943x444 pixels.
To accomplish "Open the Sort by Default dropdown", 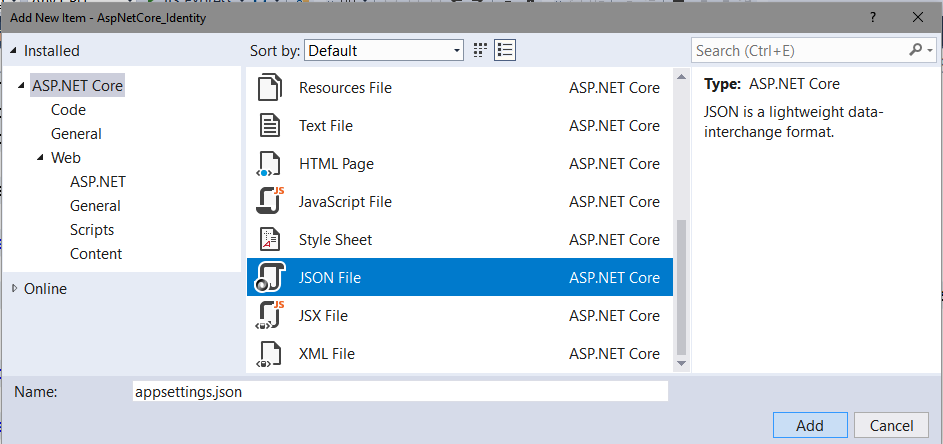I will [384, 51].
